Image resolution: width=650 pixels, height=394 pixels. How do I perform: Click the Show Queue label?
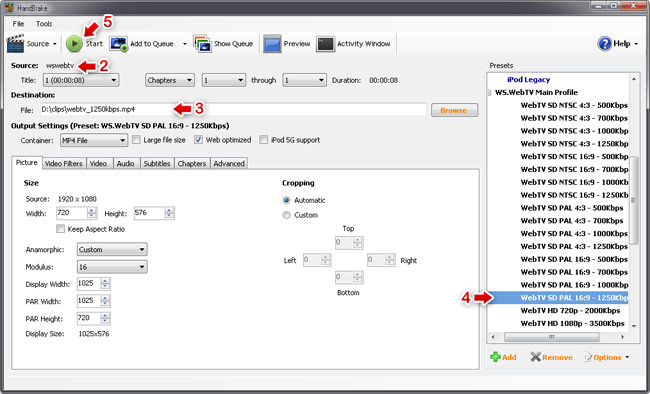click(x=233, y=44)
